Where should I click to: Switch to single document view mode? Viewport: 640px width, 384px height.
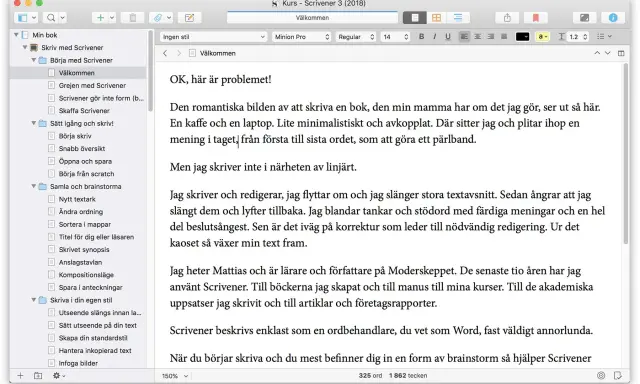click(415, 18)
